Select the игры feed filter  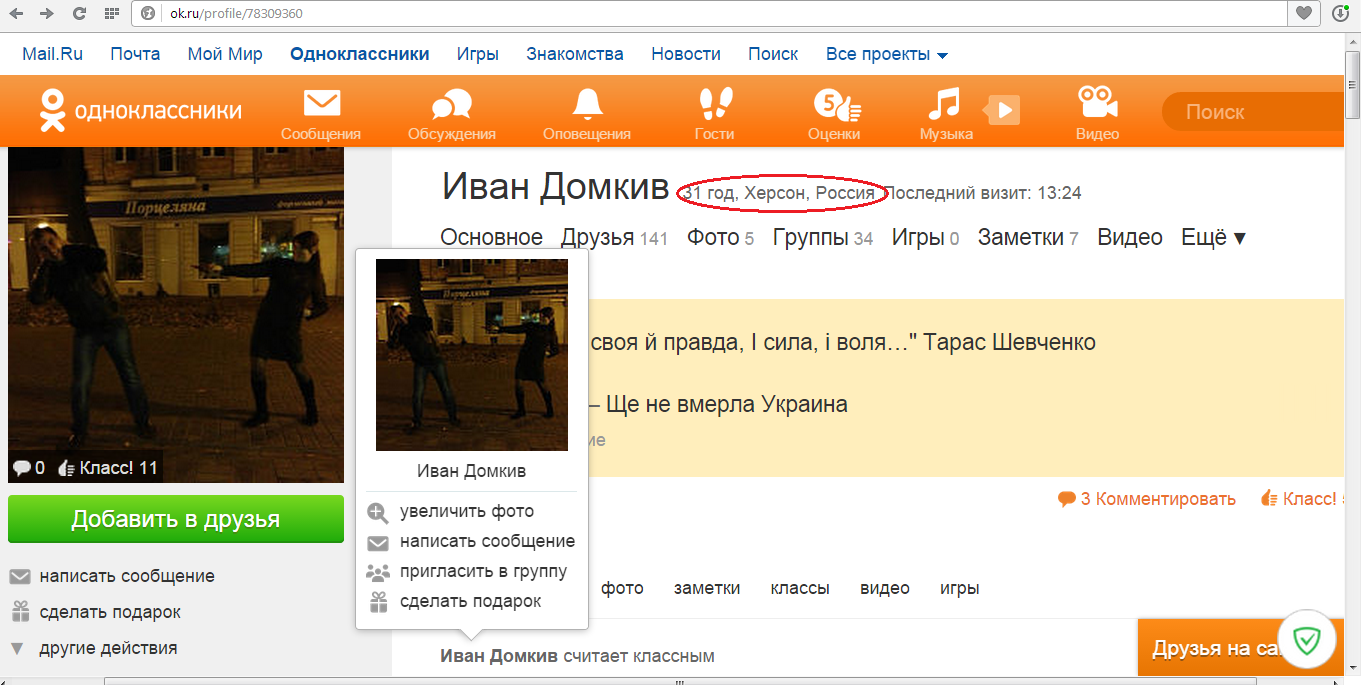pos(959,588)
